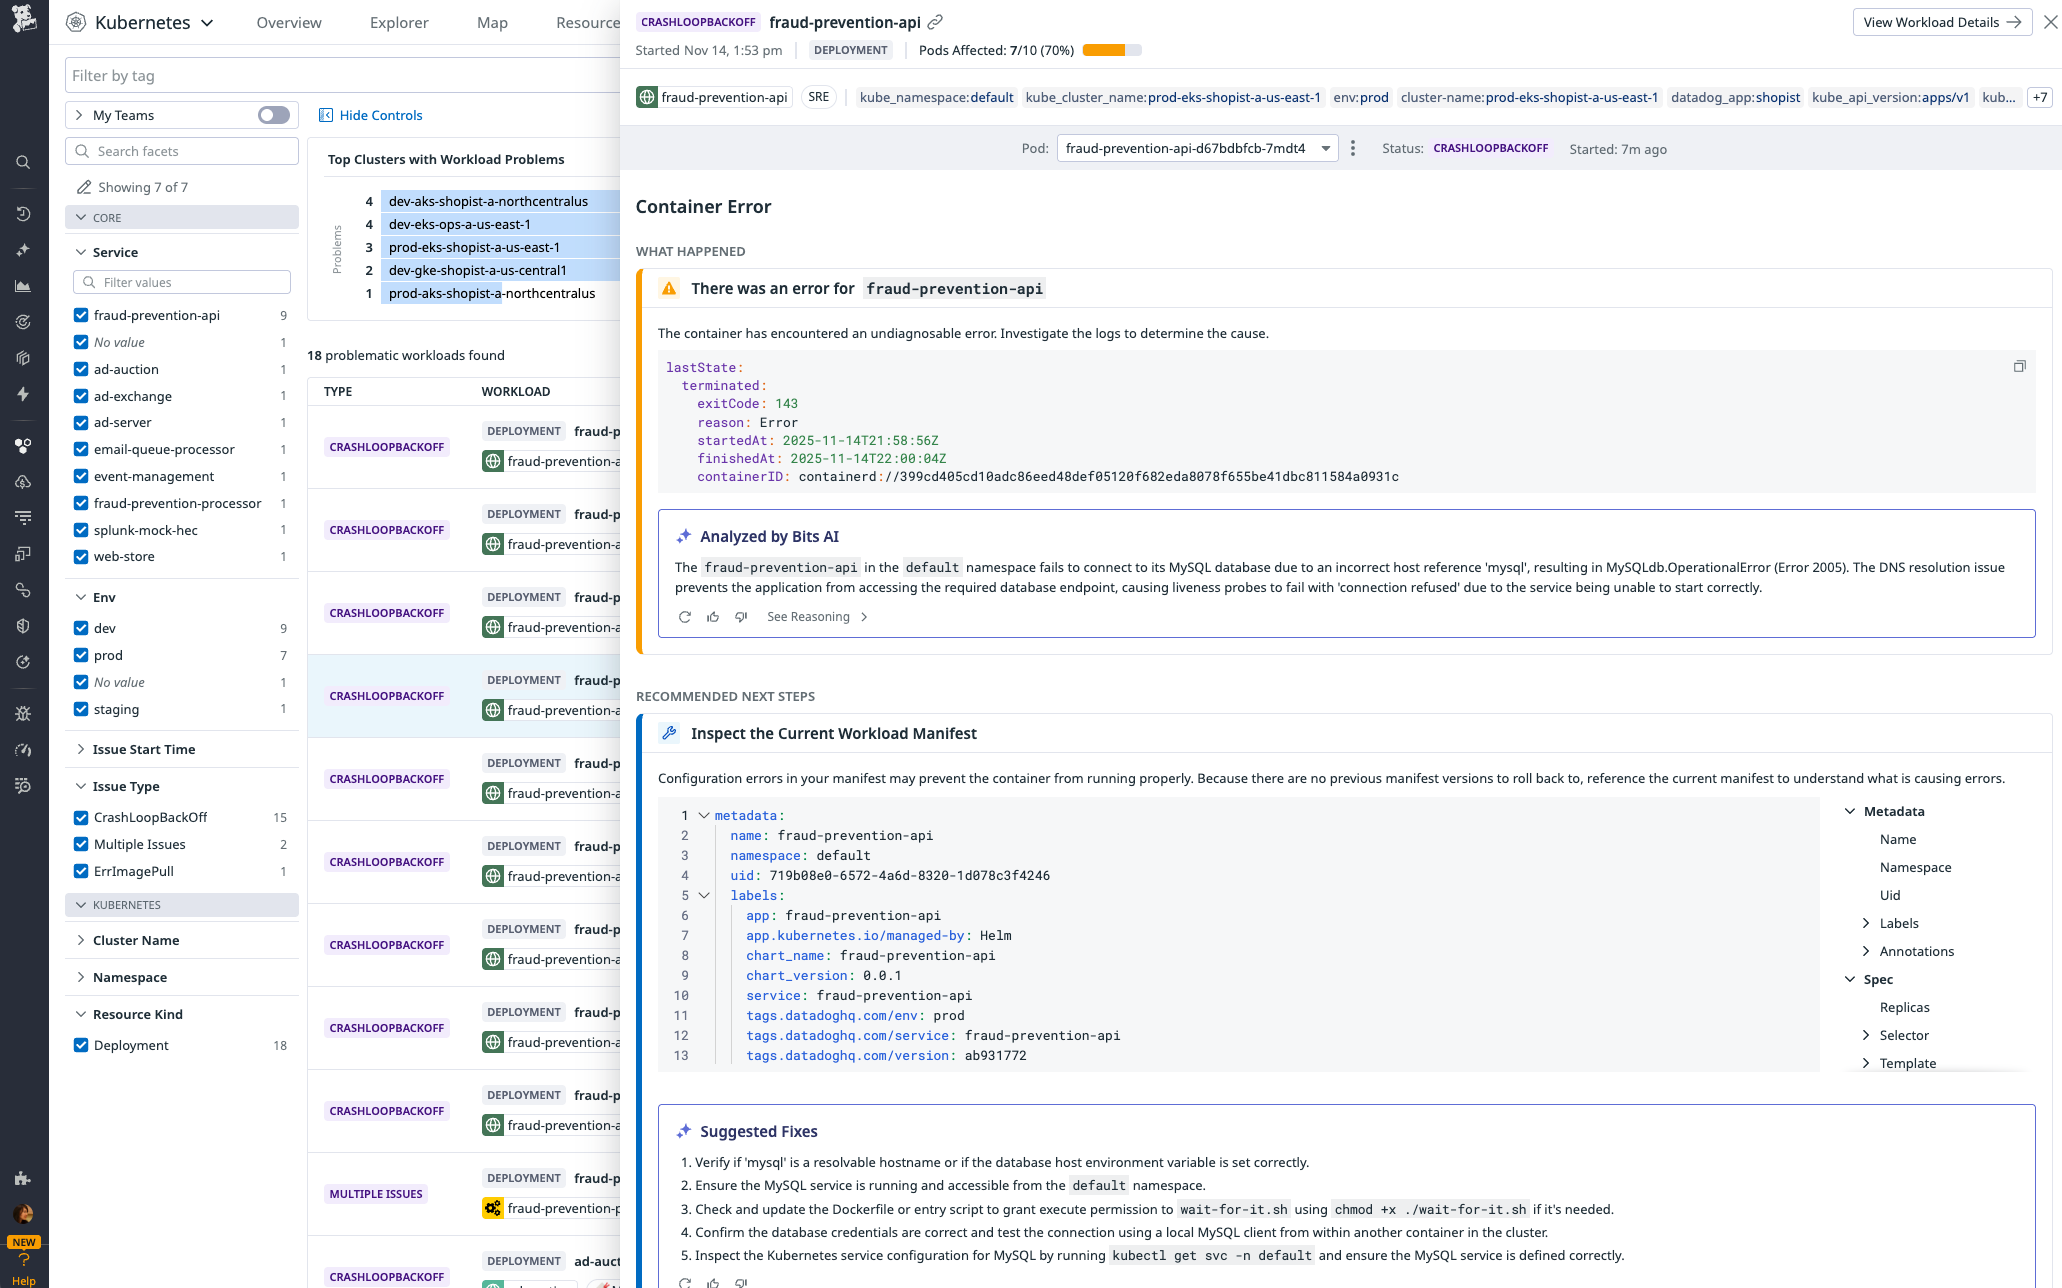Toggle the My Teams switch
This screenshot has width=2062, height=1288.
tap(273, 115)
